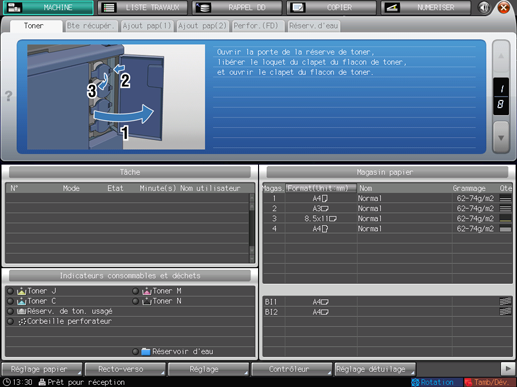Click Format(Unit:mm) column header
This screenshot has height=387, width=517.
pyautogui.click(x=321, y=188)
